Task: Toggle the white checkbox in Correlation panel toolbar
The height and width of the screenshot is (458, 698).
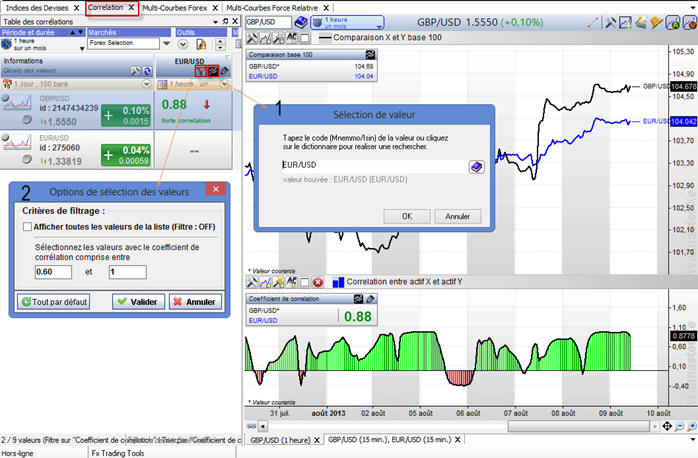Action: point(304,282)
